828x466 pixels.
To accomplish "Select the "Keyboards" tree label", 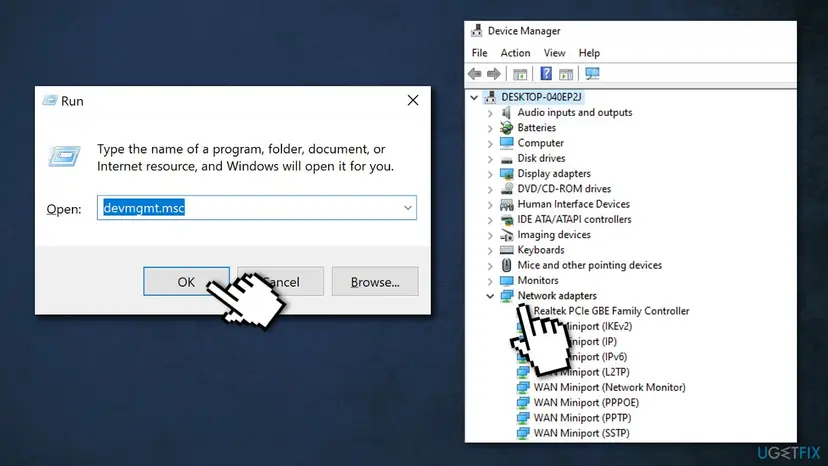I will (x=541, y=250).
